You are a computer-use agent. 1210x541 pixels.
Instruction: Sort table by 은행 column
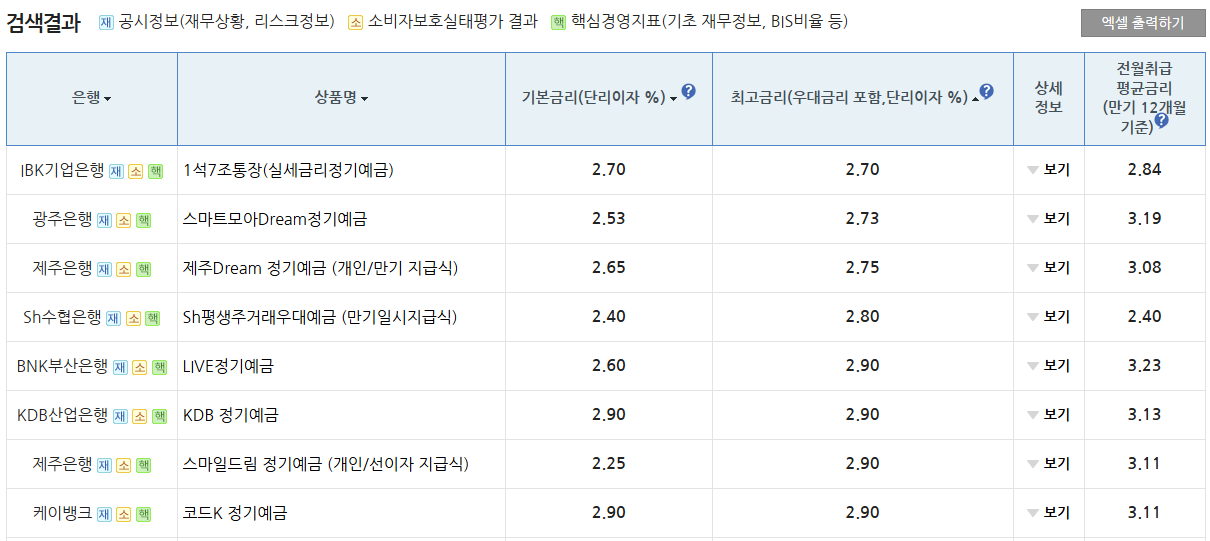pyautogui.click(x=92, y=98)
